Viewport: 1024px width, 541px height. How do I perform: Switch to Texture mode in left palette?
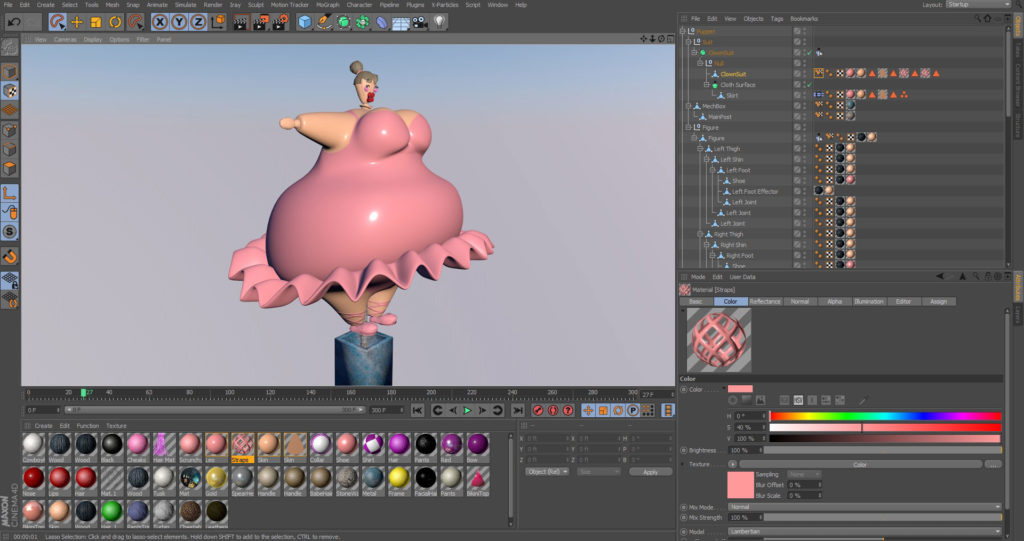pos(10,90)
